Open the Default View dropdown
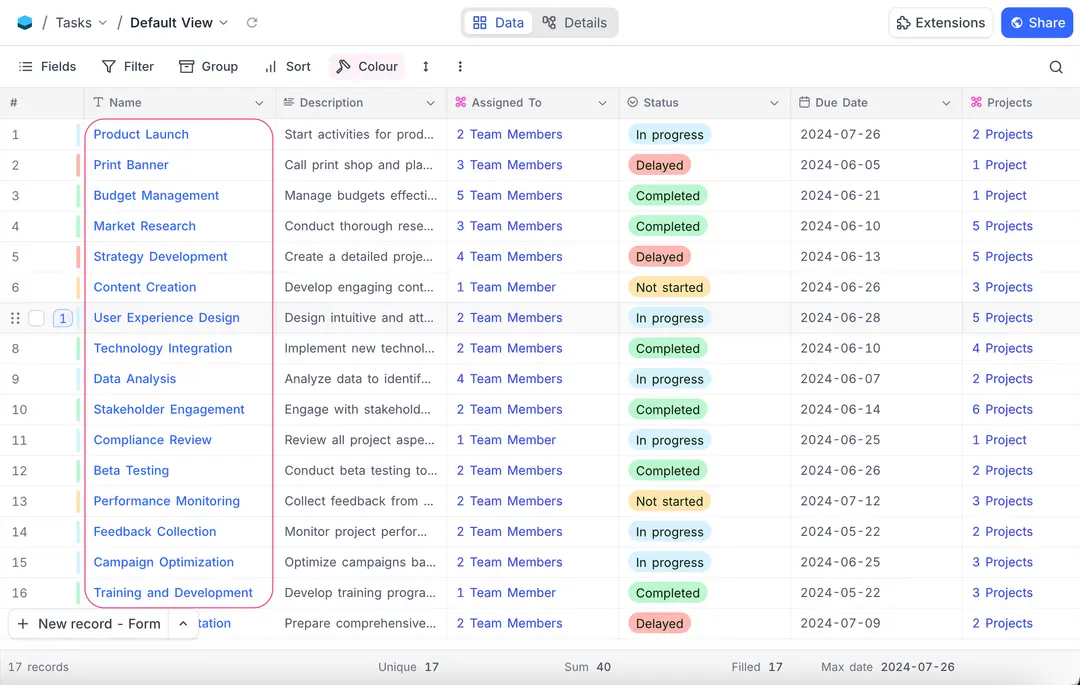This screenshot has height=685, width=1080. (x=179, y=23)
